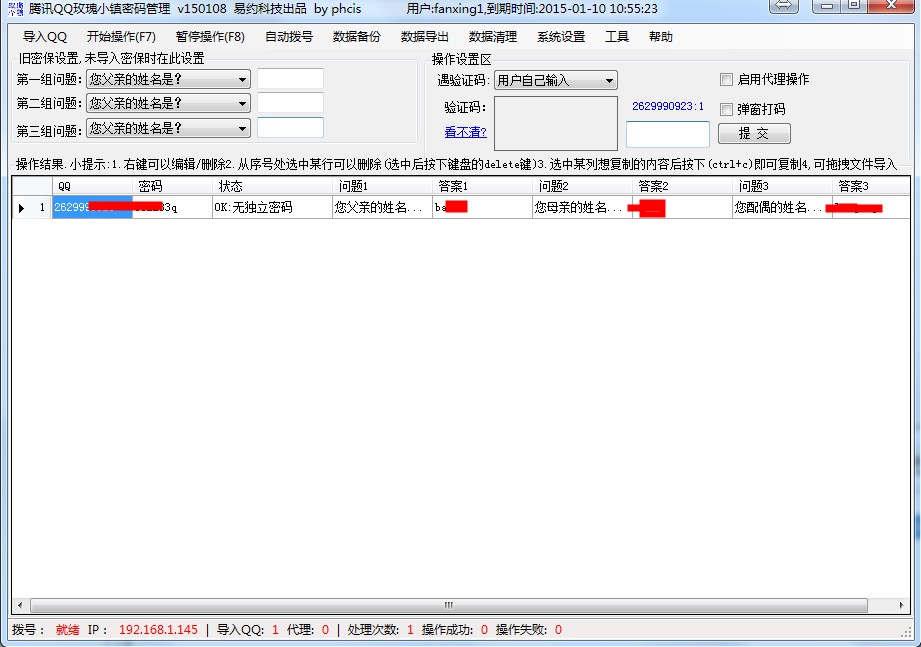This screenshot has width=921, height=647.
Task: Click the 密码 column header
Action: (x=172, y=186)
